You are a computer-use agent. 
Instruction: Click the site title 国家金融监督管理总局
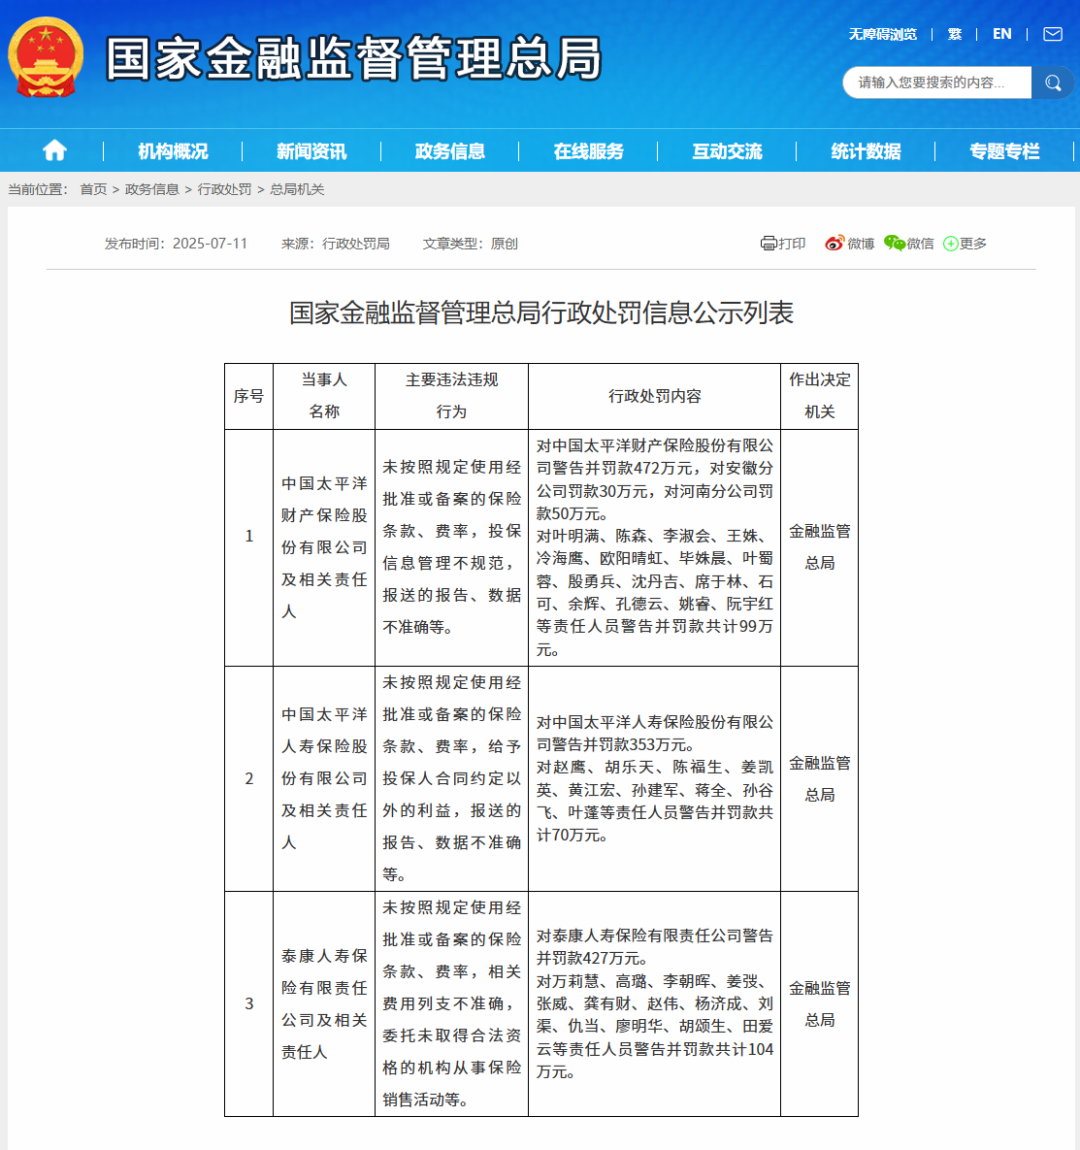tap(353, 59)
